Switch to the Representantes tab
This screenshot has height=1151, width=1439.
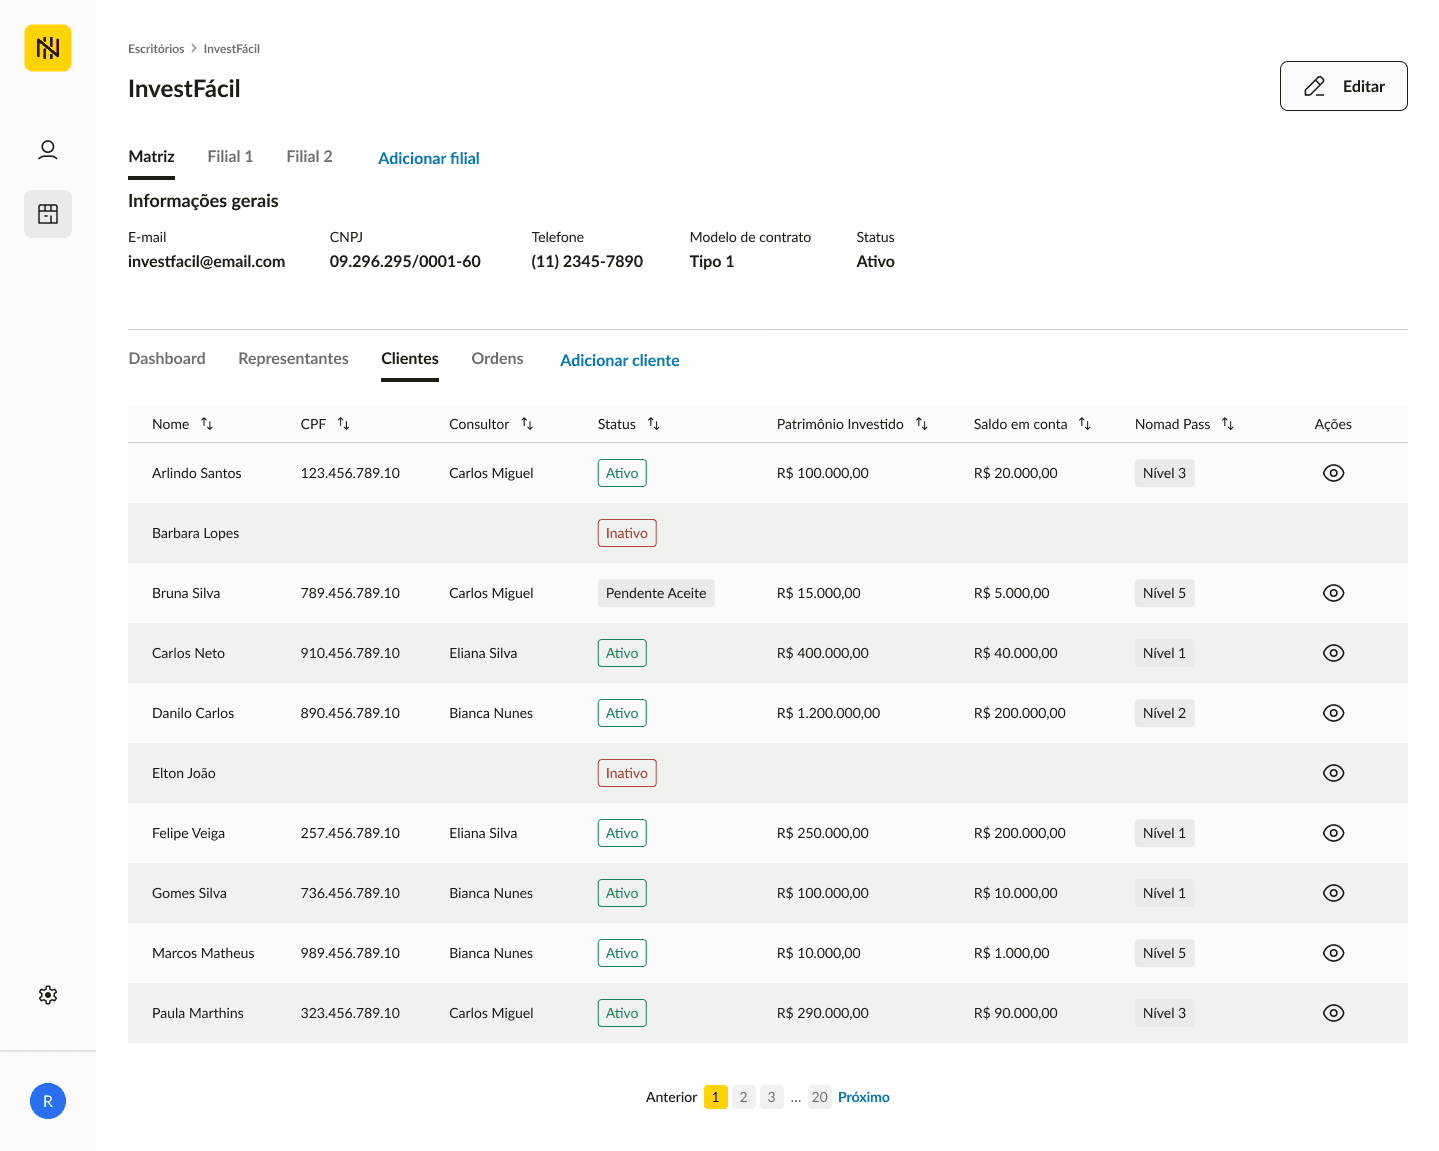[x=293, y=359]
